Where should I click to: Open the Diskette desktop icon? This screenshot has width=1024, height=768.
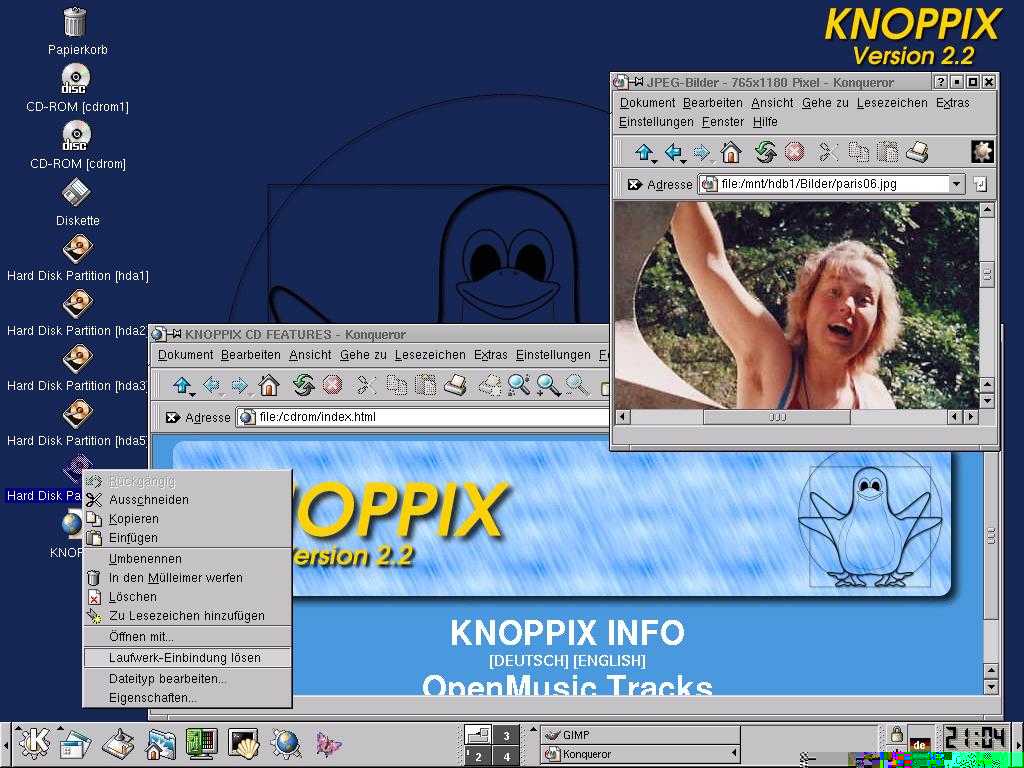(x=76, y=192)
